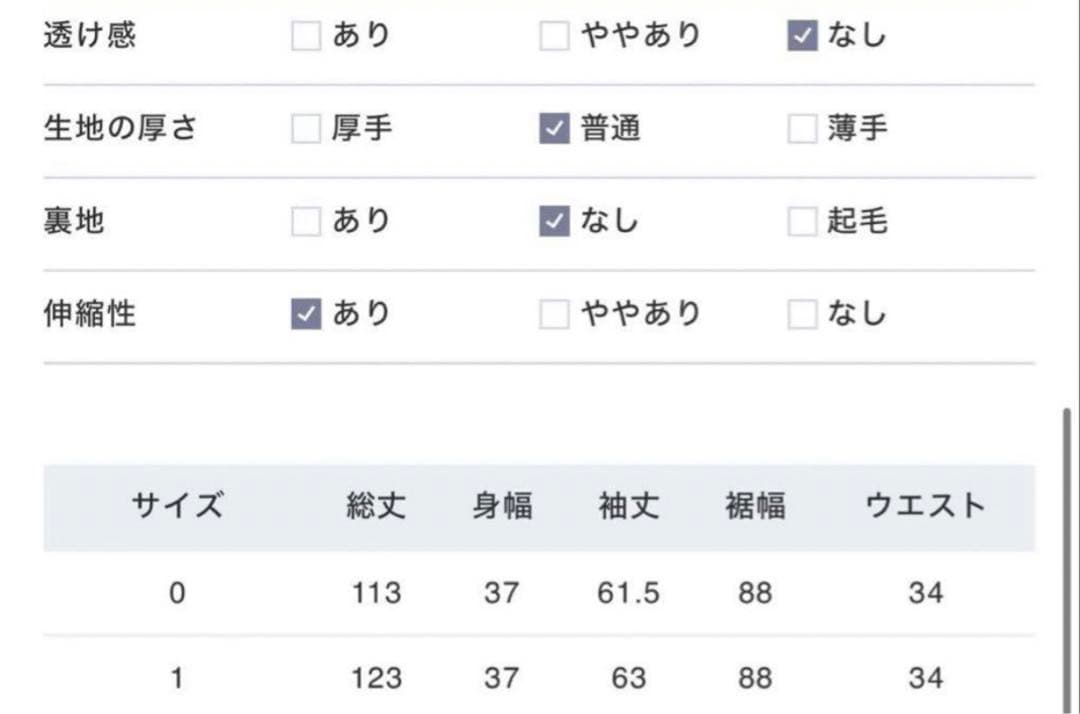Click the 61.5 sleeve length value
Viewport: 1080px width, 714px height.
[x=629, y=593]
